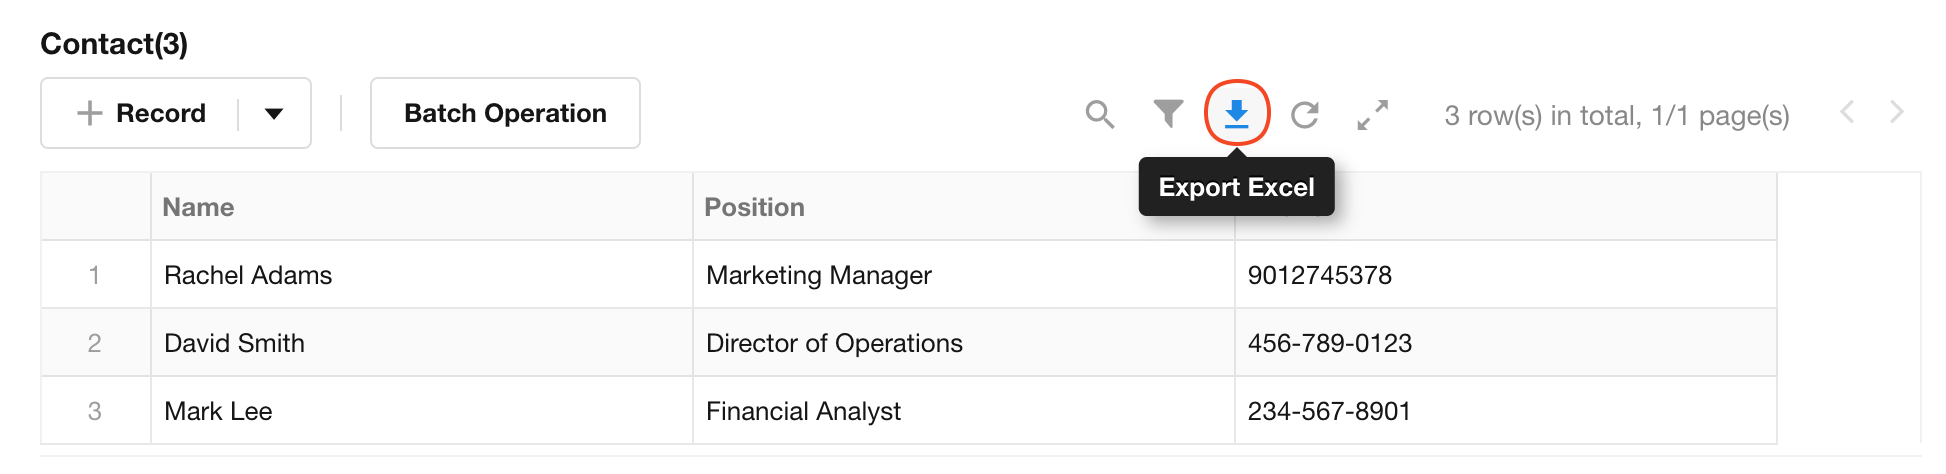Image resolution: width=1946 pixels, height=474 pixels.
Task: Go to next page arrow
Action: pyautogui.click(x=1896, y=112)
